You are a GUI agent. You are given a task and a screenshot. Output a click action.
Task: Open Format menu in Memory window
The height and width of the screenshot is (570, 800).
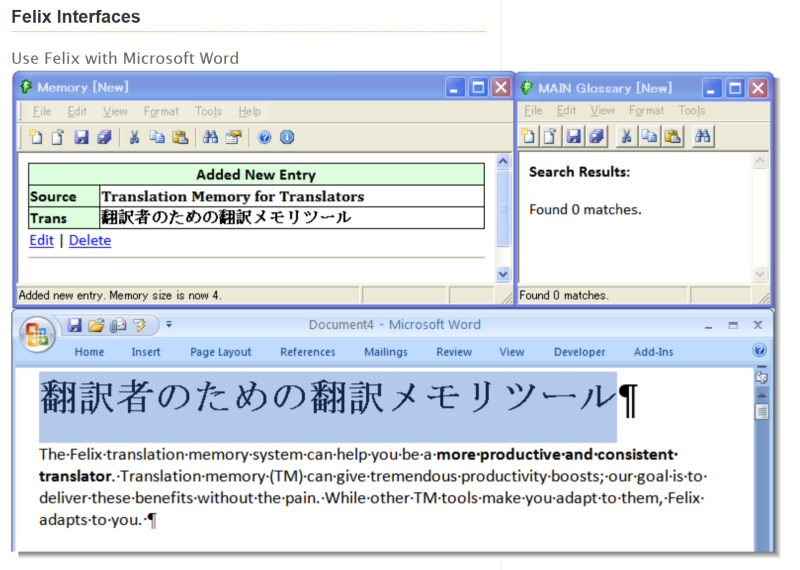(x=161, y=111)
